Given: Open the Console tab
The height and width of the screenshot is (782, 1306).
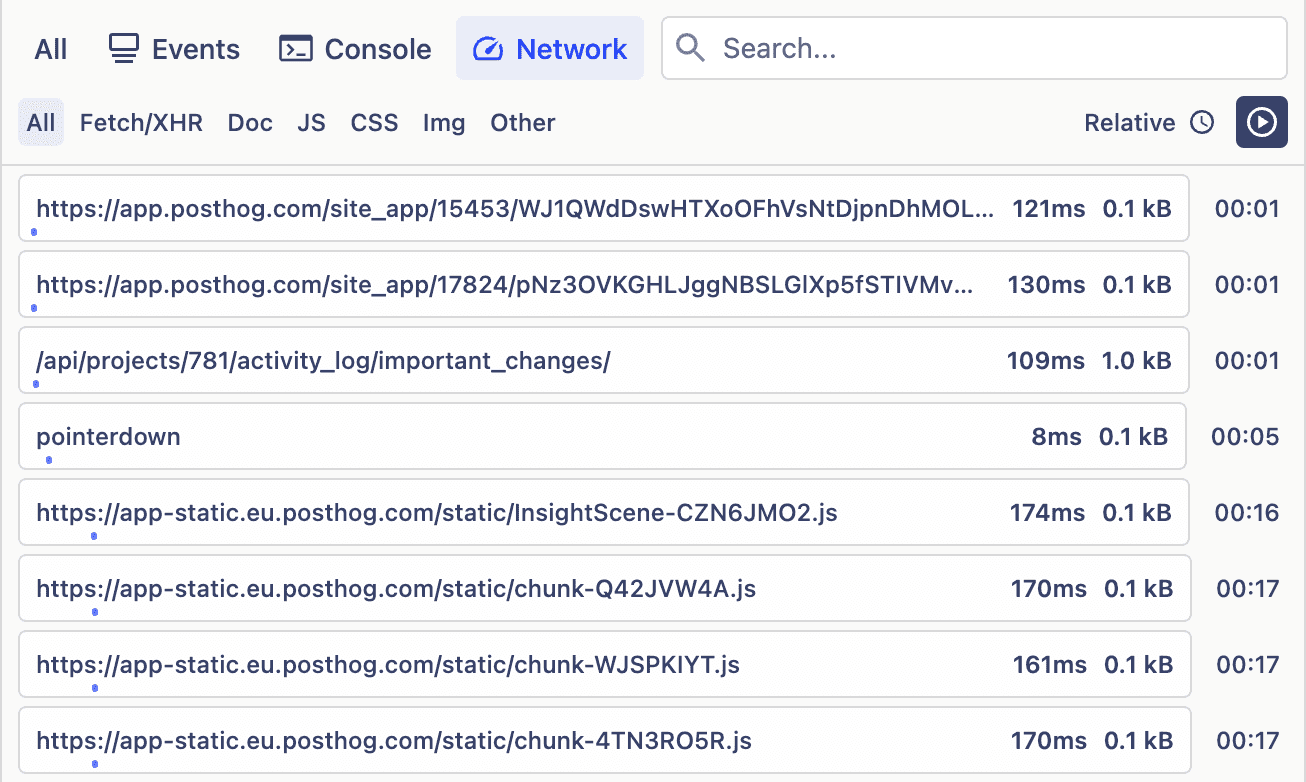Looking at the screenshot, I should (x=355, y=49).
